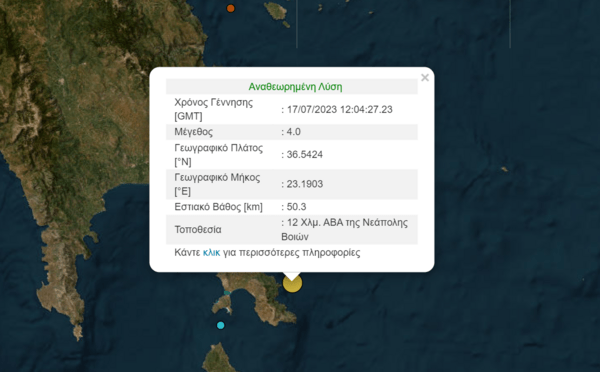600x372 pixels.
Task: Select the small teal marker near the coast
Action: pos(227,293)
